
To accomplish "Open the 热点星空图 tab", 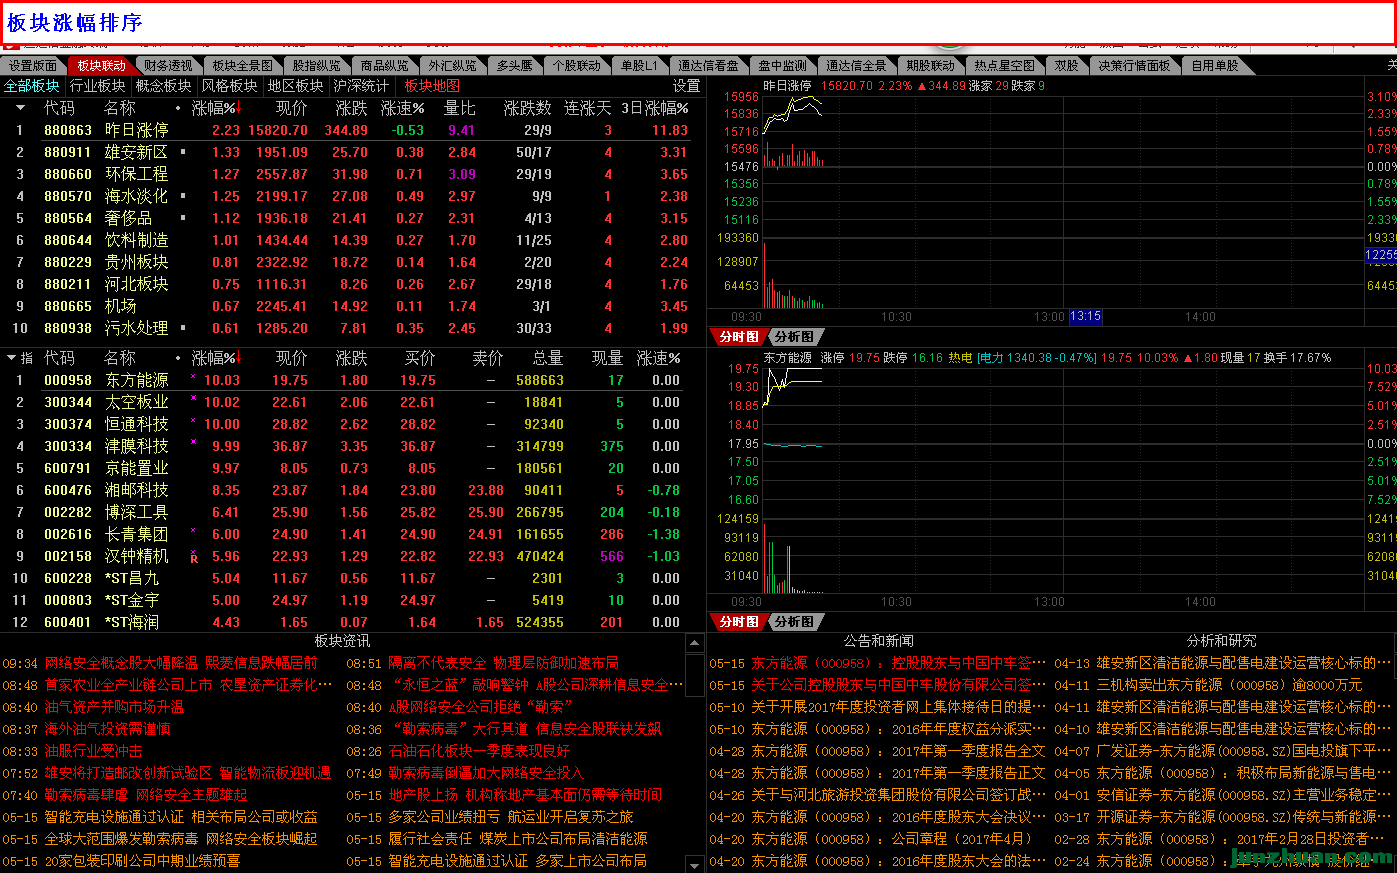I will click(1004, 65).
